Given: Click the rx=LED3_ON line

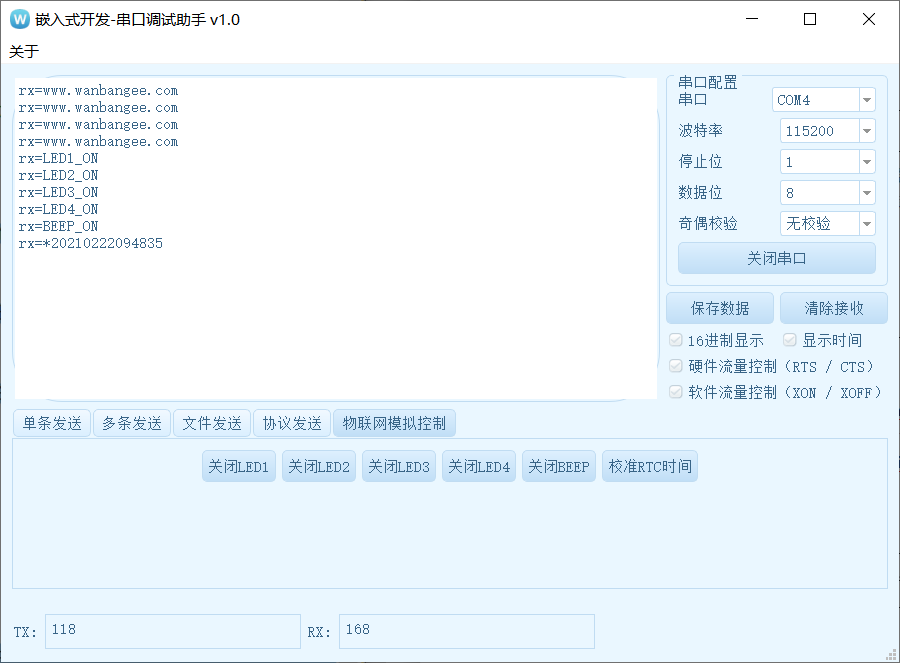Looking at the screenshot, I should (x=58, y=192).
